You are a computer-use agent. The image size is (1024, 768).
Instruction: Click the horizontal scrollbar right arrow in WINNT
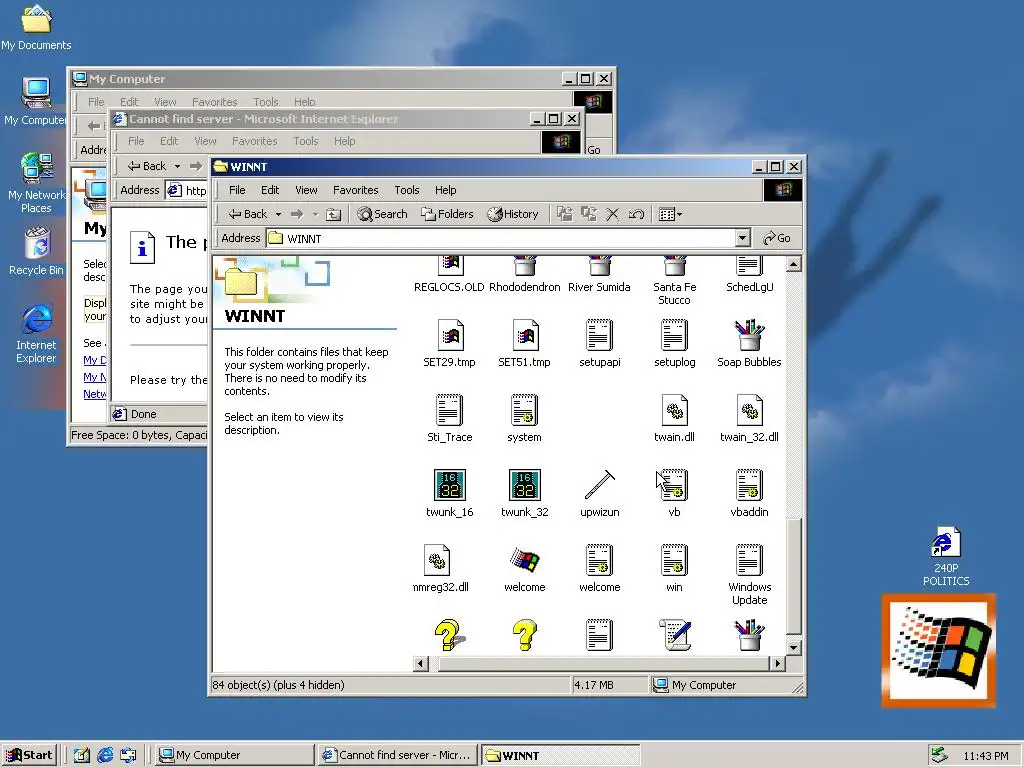point(777,664)
